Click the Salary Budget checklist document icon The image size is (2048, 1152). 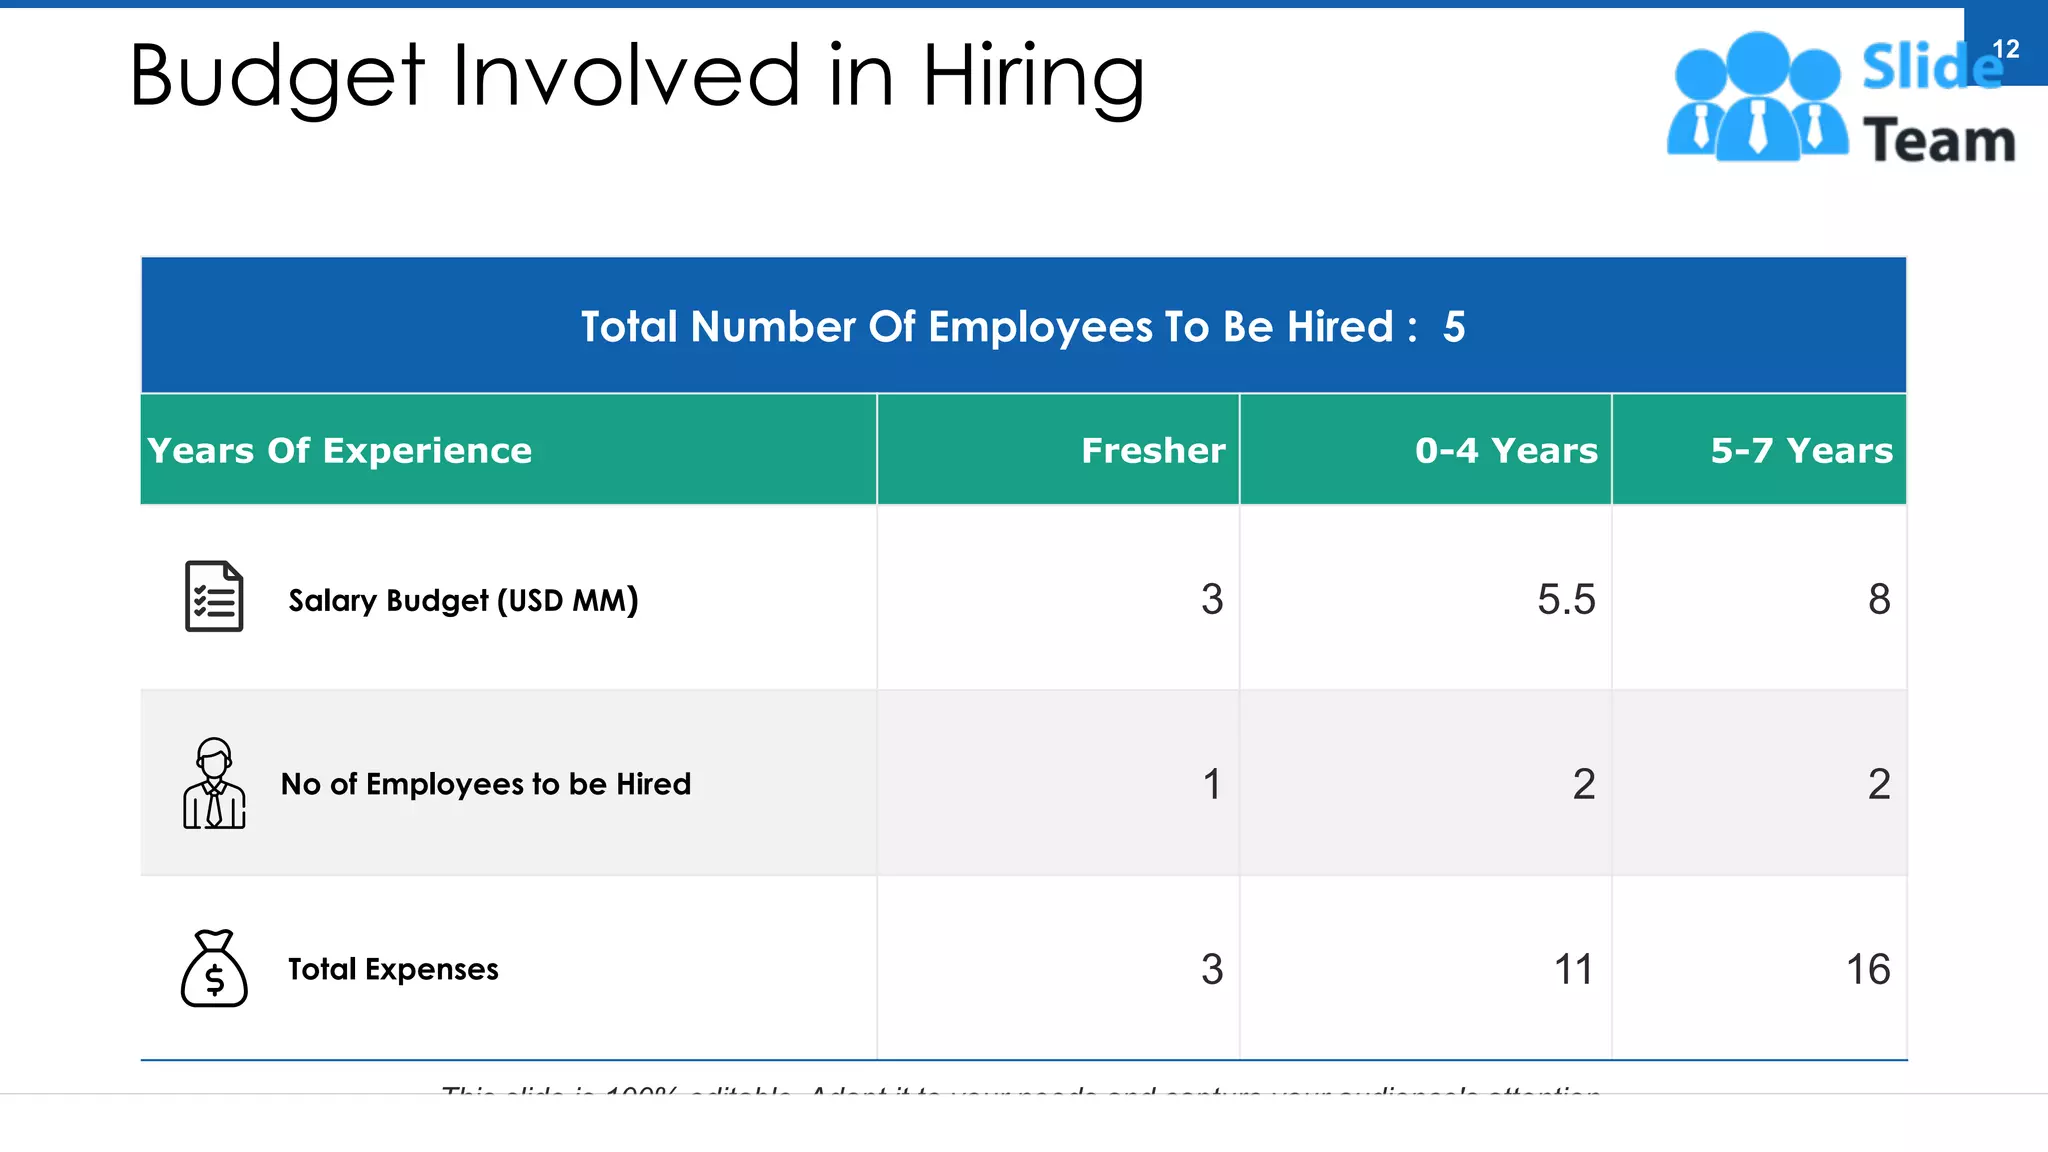tap(214, 597)
